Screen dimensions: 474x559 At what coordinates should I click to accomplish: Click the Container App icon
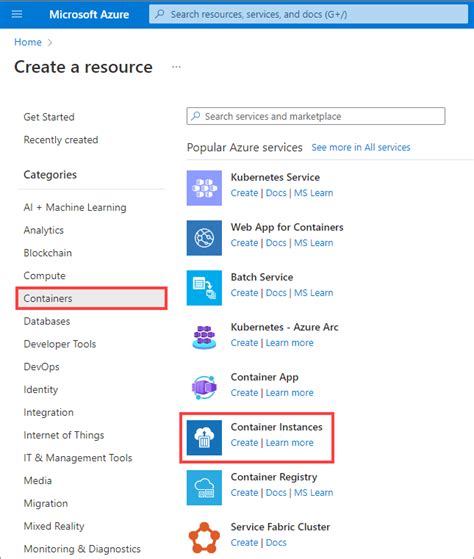[x=204, y=388]
